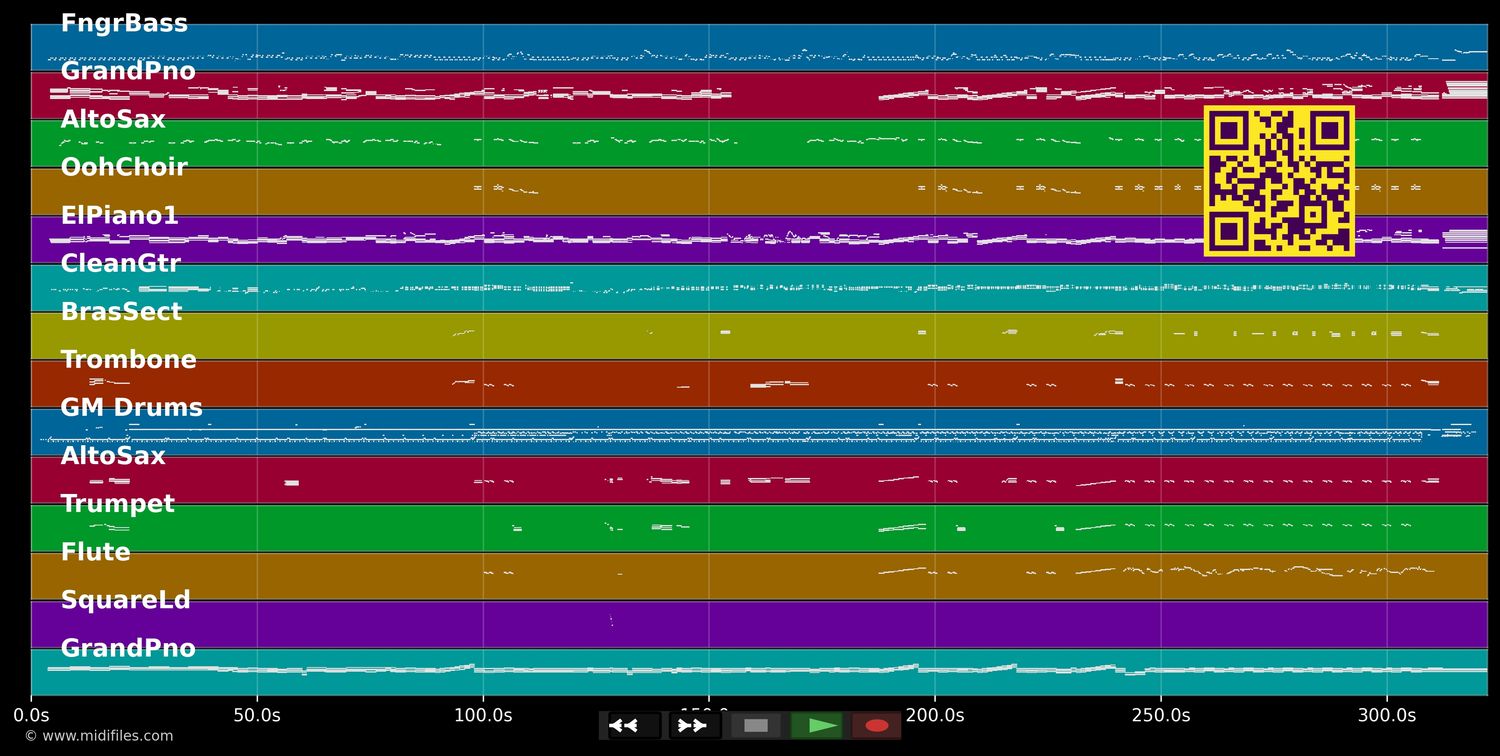Click the ElPiano1 track name
Image resolution: width=1500 pixels, height=756 pixels.
tap(119, 216)
